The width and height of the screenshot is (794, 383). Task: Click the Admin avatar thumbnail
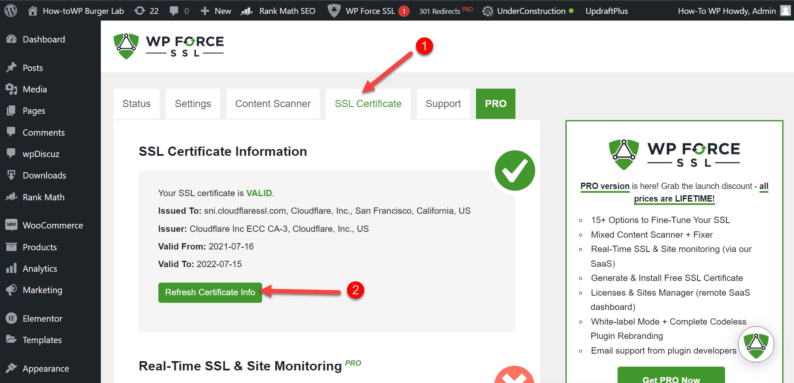tap(784, 11)
